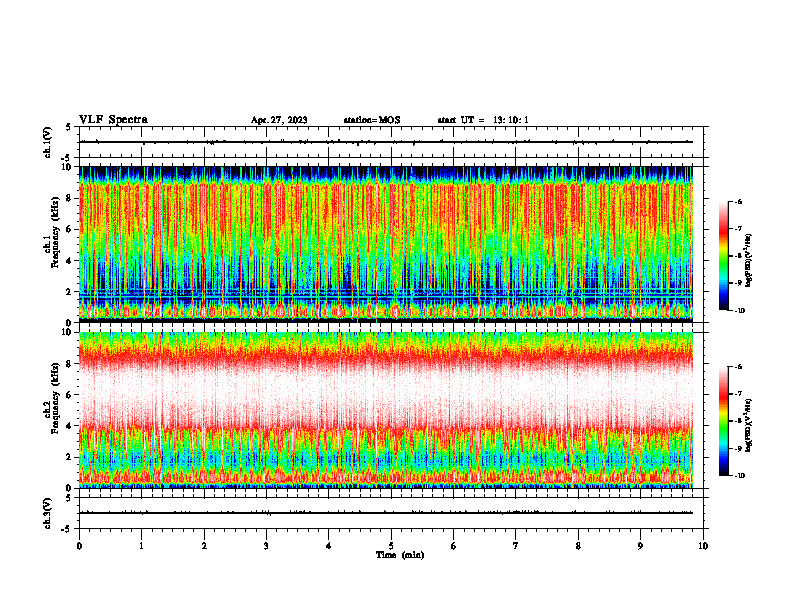The height and width of the screenshot is (612, 792).
Task: Click the lower colorbar's "log(PSD)(V²/Hz)" label
Action: pyautogui.click(x=749, y=426)
